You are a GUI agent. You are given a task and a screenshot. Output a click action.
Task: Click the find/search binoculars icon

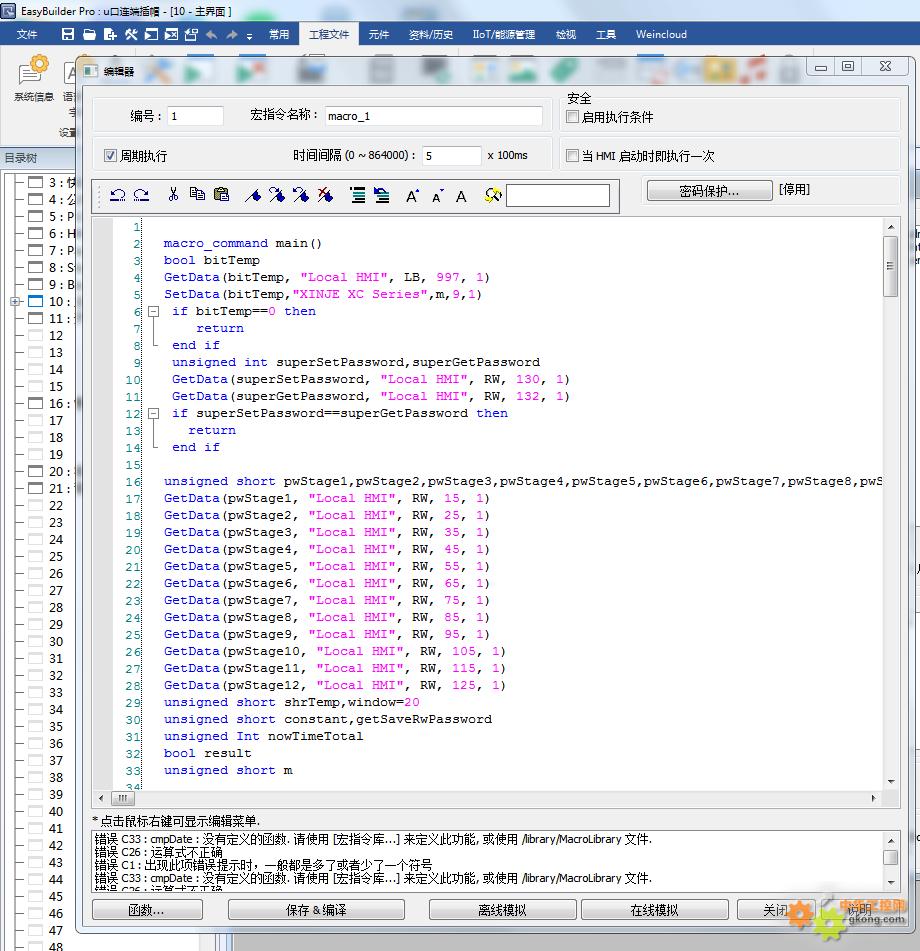point(493,195)
